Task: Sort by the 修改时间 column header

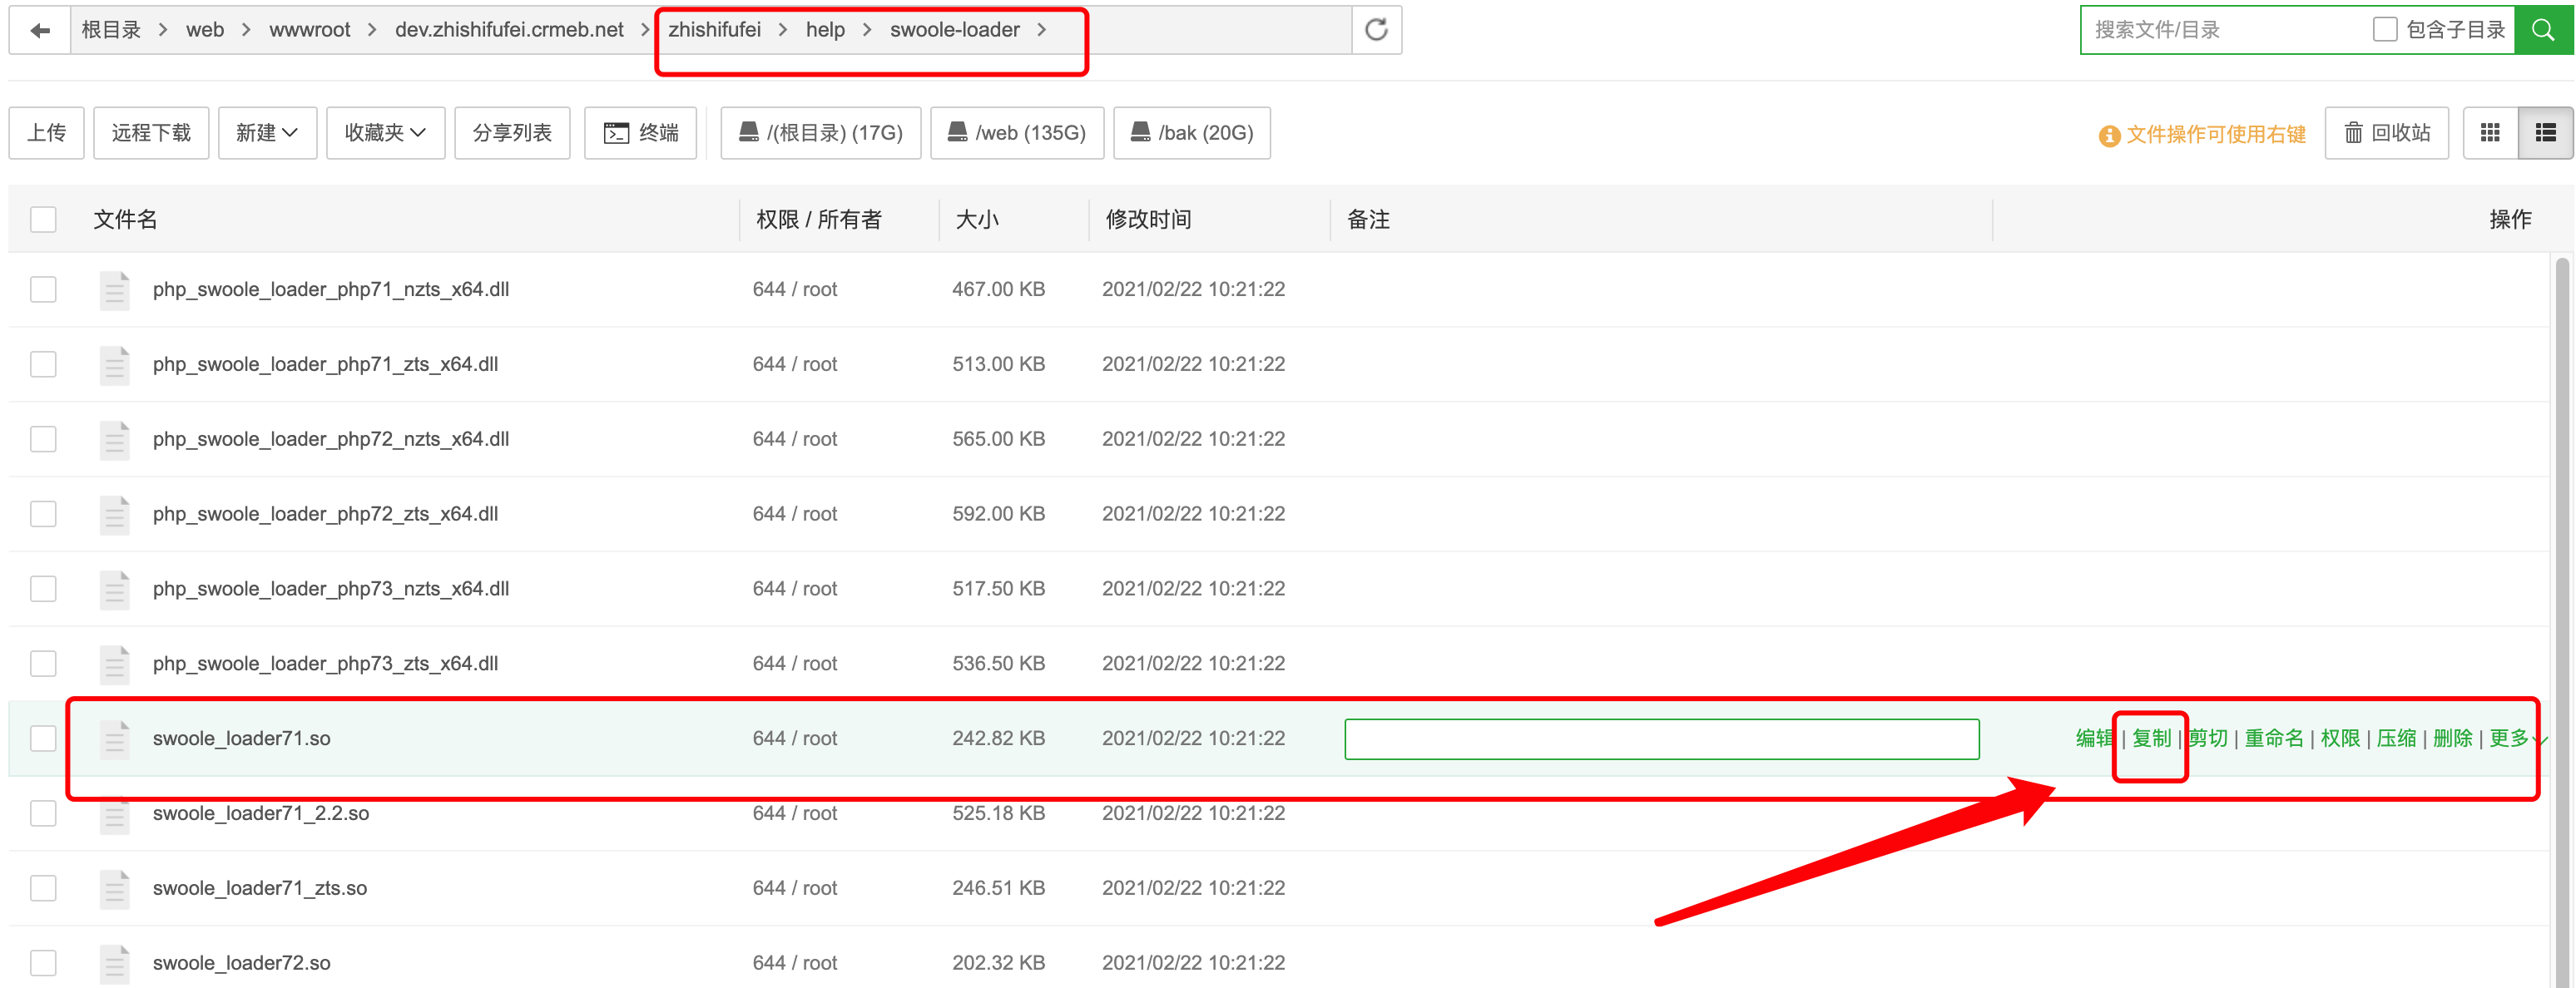Action: [1148, 219]
